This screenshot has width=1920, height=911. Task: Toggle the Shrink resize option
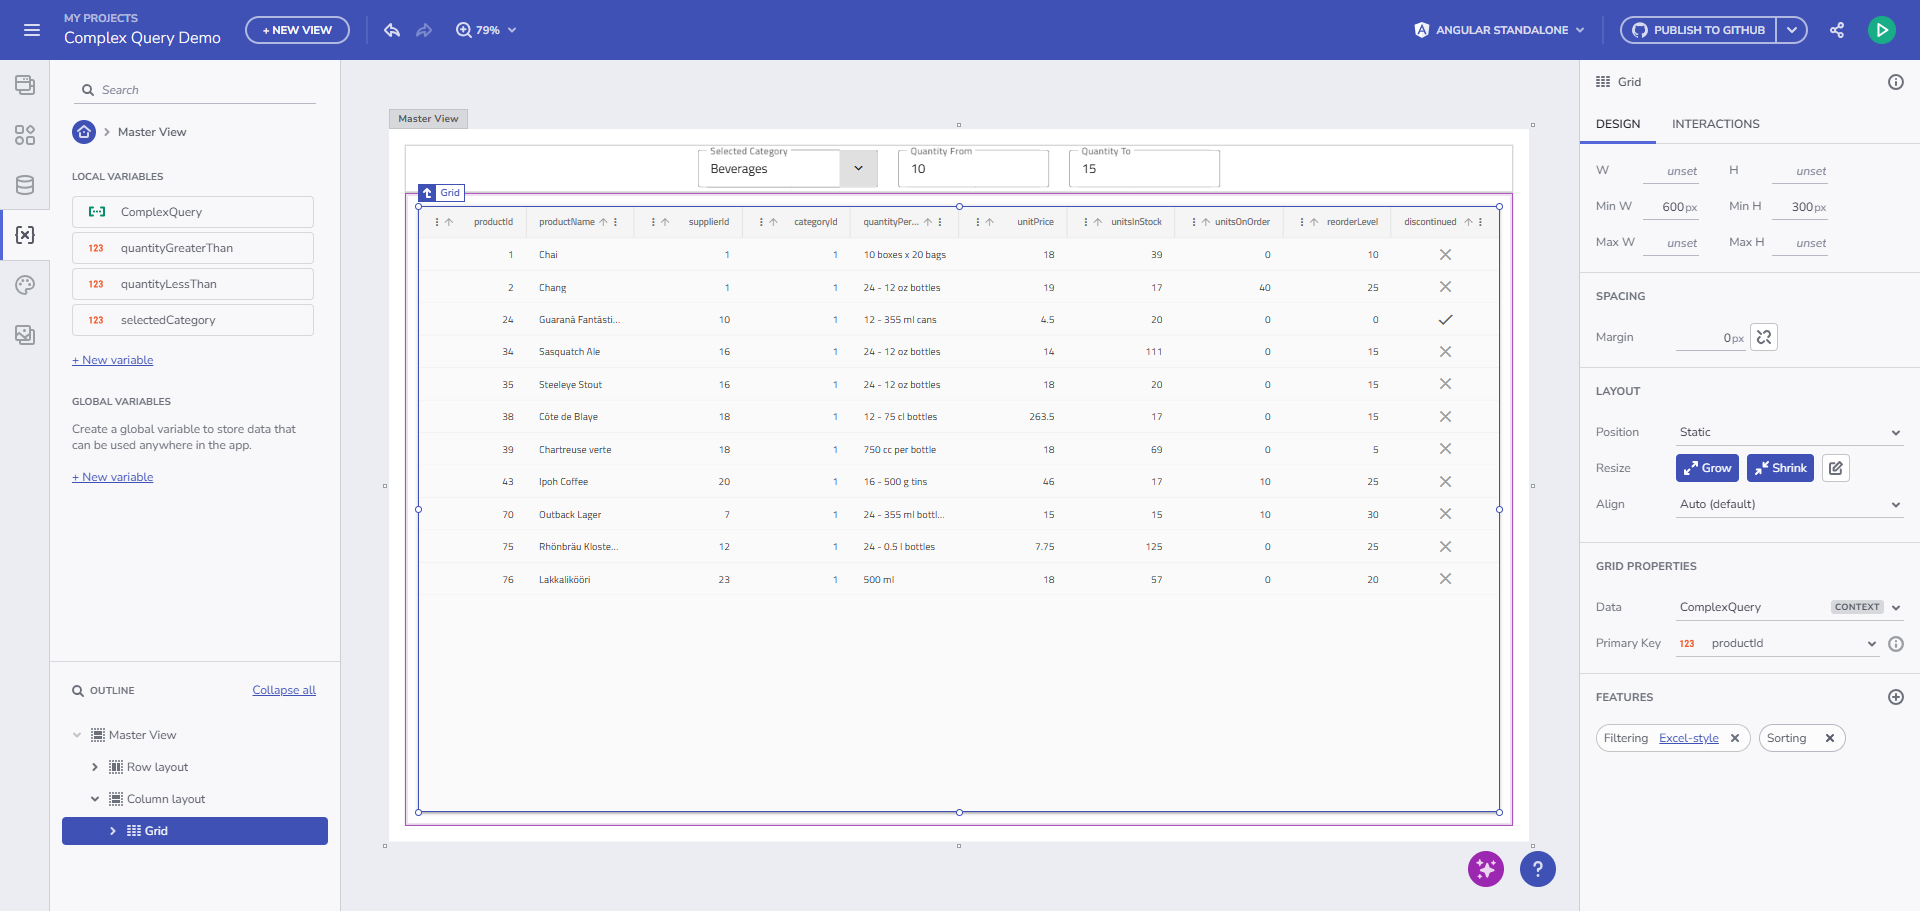coord(1780,468)
